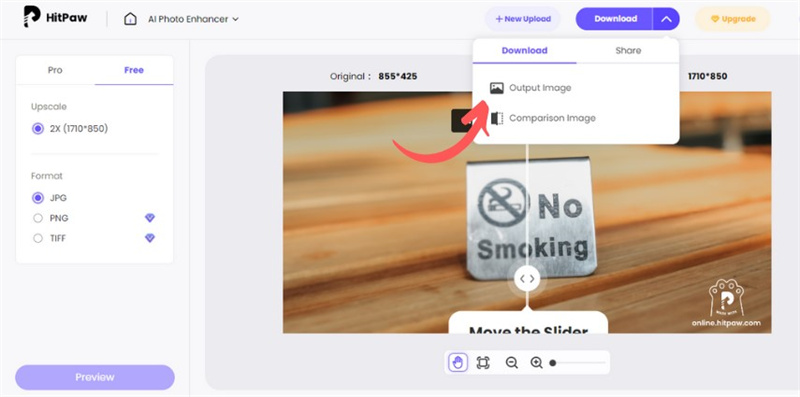The height and width of the screenshot is (397, 800).
Task: Click the Upscale section label
Action: [49, 107]
